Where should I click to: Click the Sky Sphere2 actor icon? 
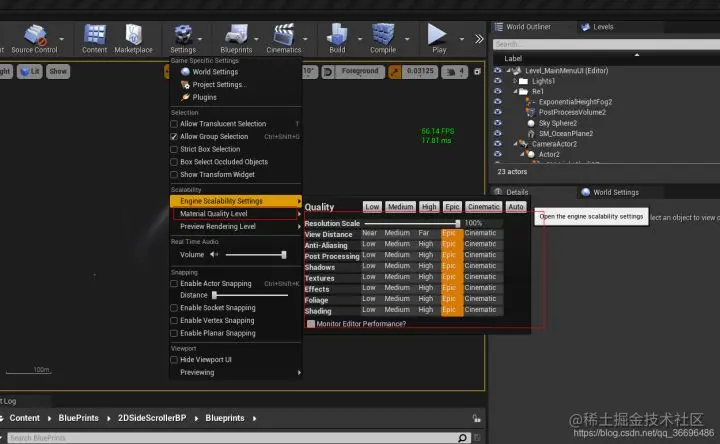[x=531, y=123]
